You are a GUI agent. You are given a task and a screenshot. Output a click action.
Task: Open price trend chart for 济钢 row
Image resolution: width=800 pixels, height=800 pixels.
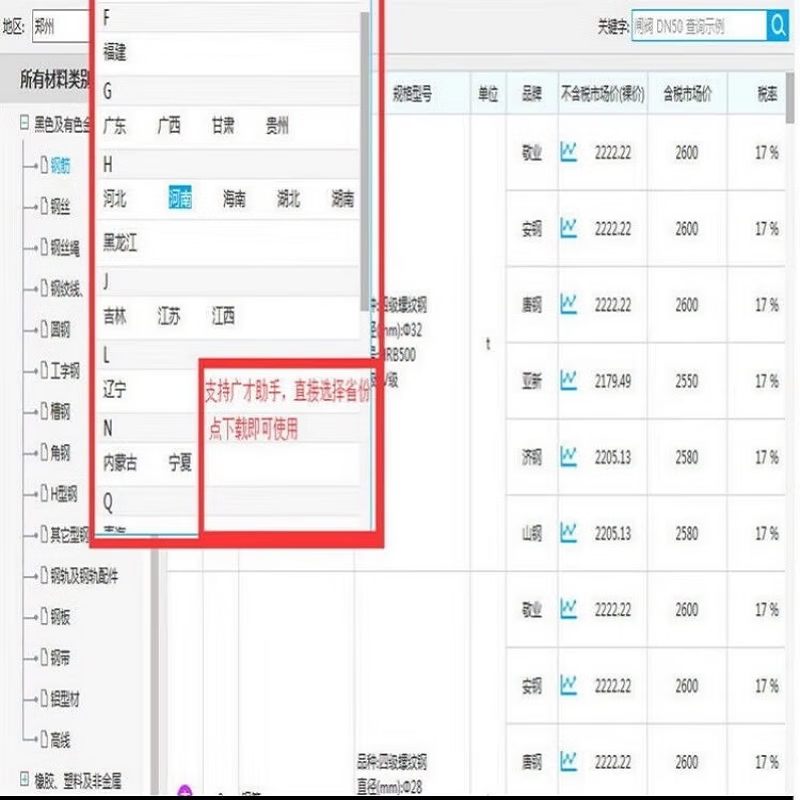coord(568,457)
